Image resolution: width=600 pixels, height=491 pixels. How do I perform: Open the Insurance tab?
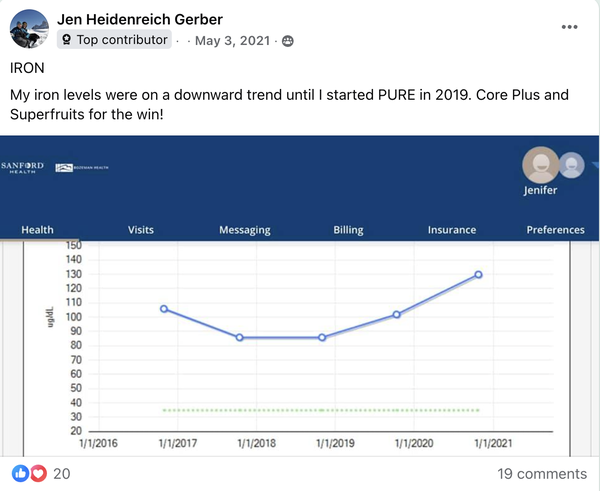click(452, 230)
